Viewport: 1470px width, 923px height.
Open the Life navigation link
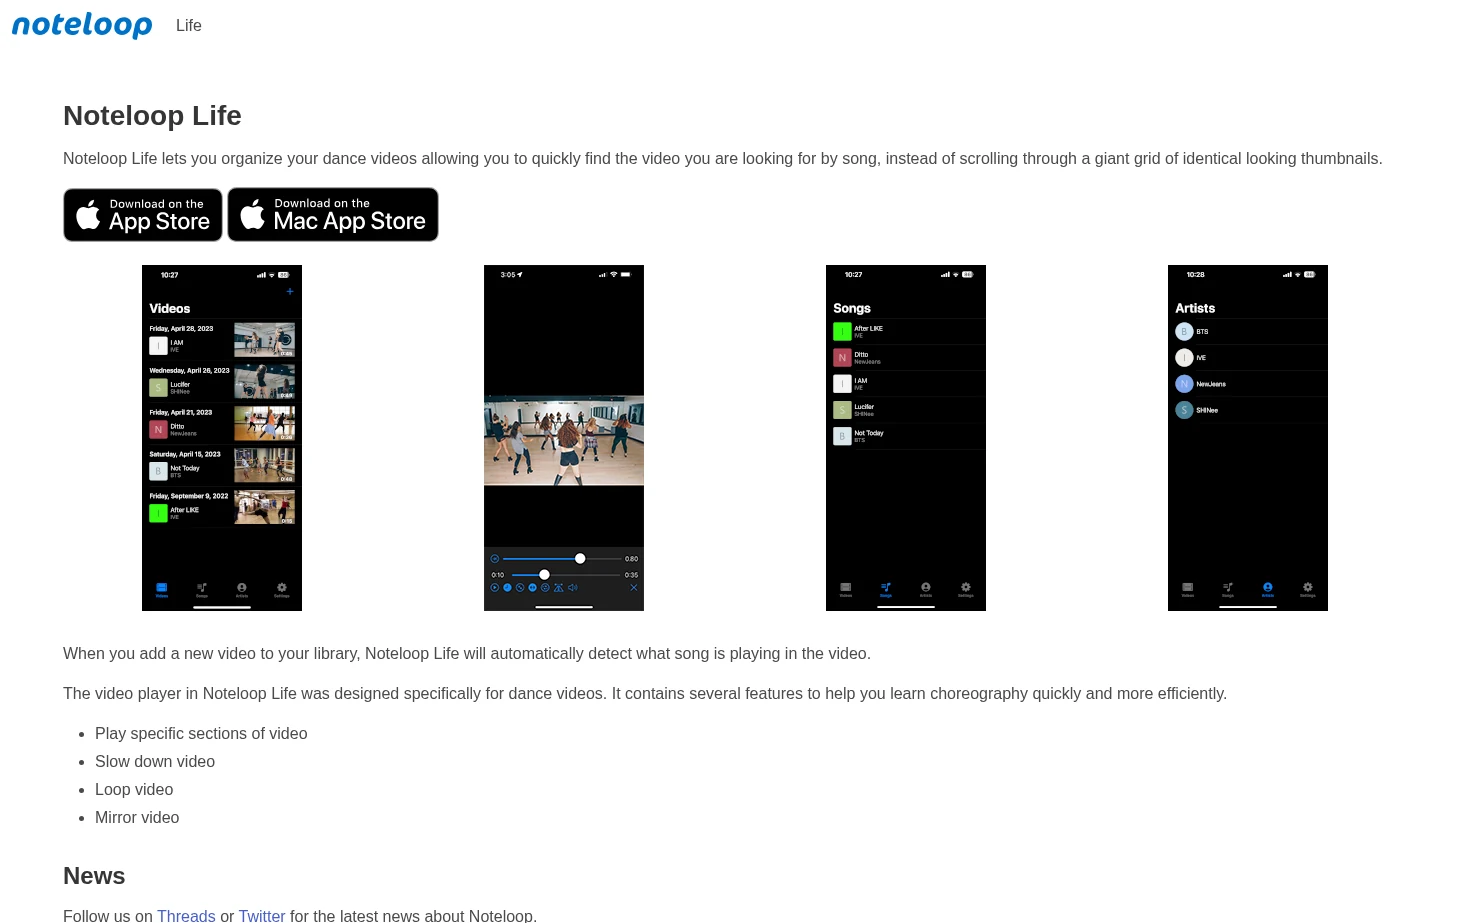[x=189, y=26]
